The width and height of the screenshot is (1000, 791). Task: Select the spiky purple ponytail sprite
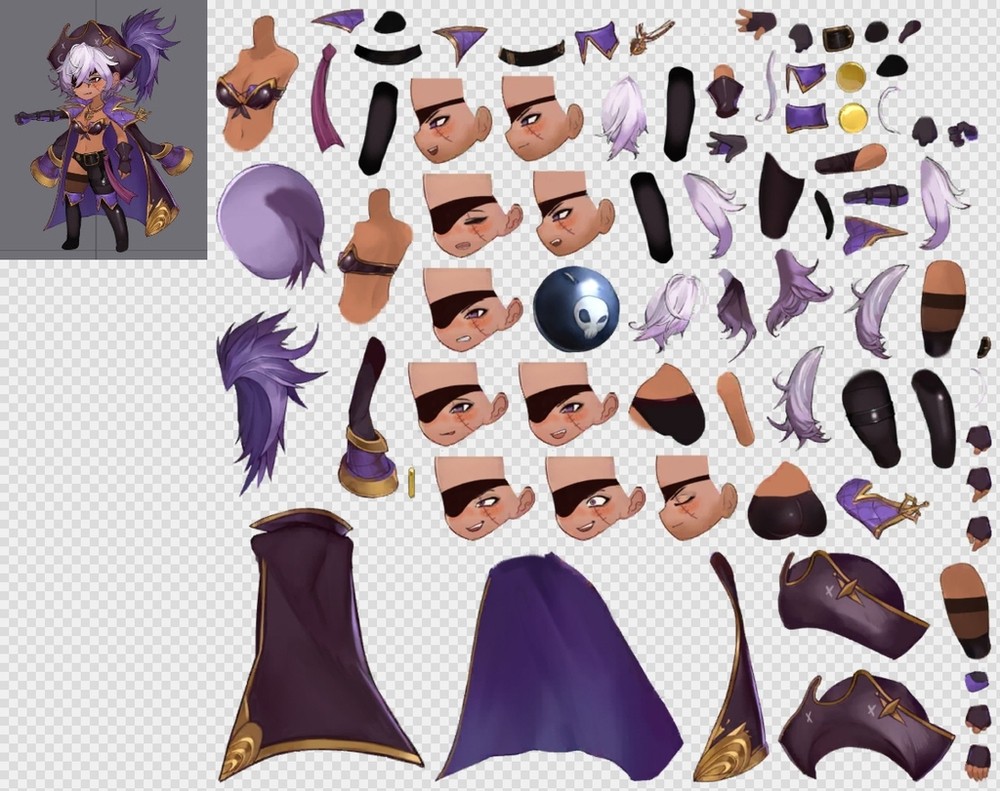(262, 390)
